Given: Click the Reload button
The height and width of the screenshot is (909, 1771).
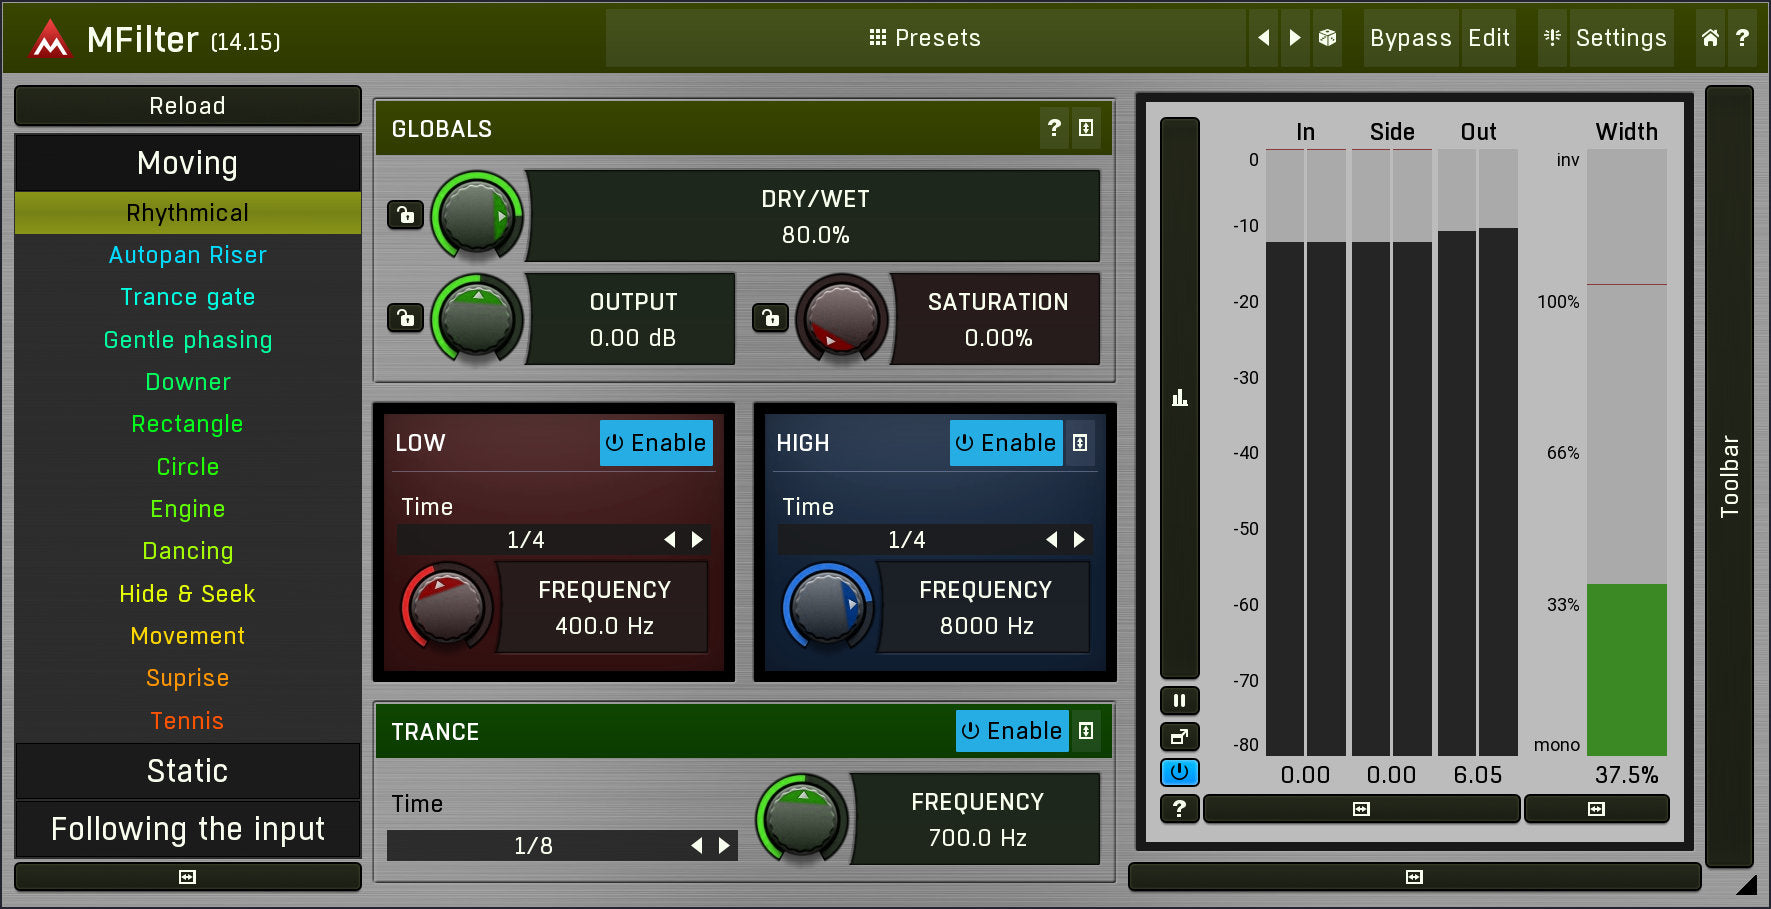Looking at the screenshot, I should 187,106.
